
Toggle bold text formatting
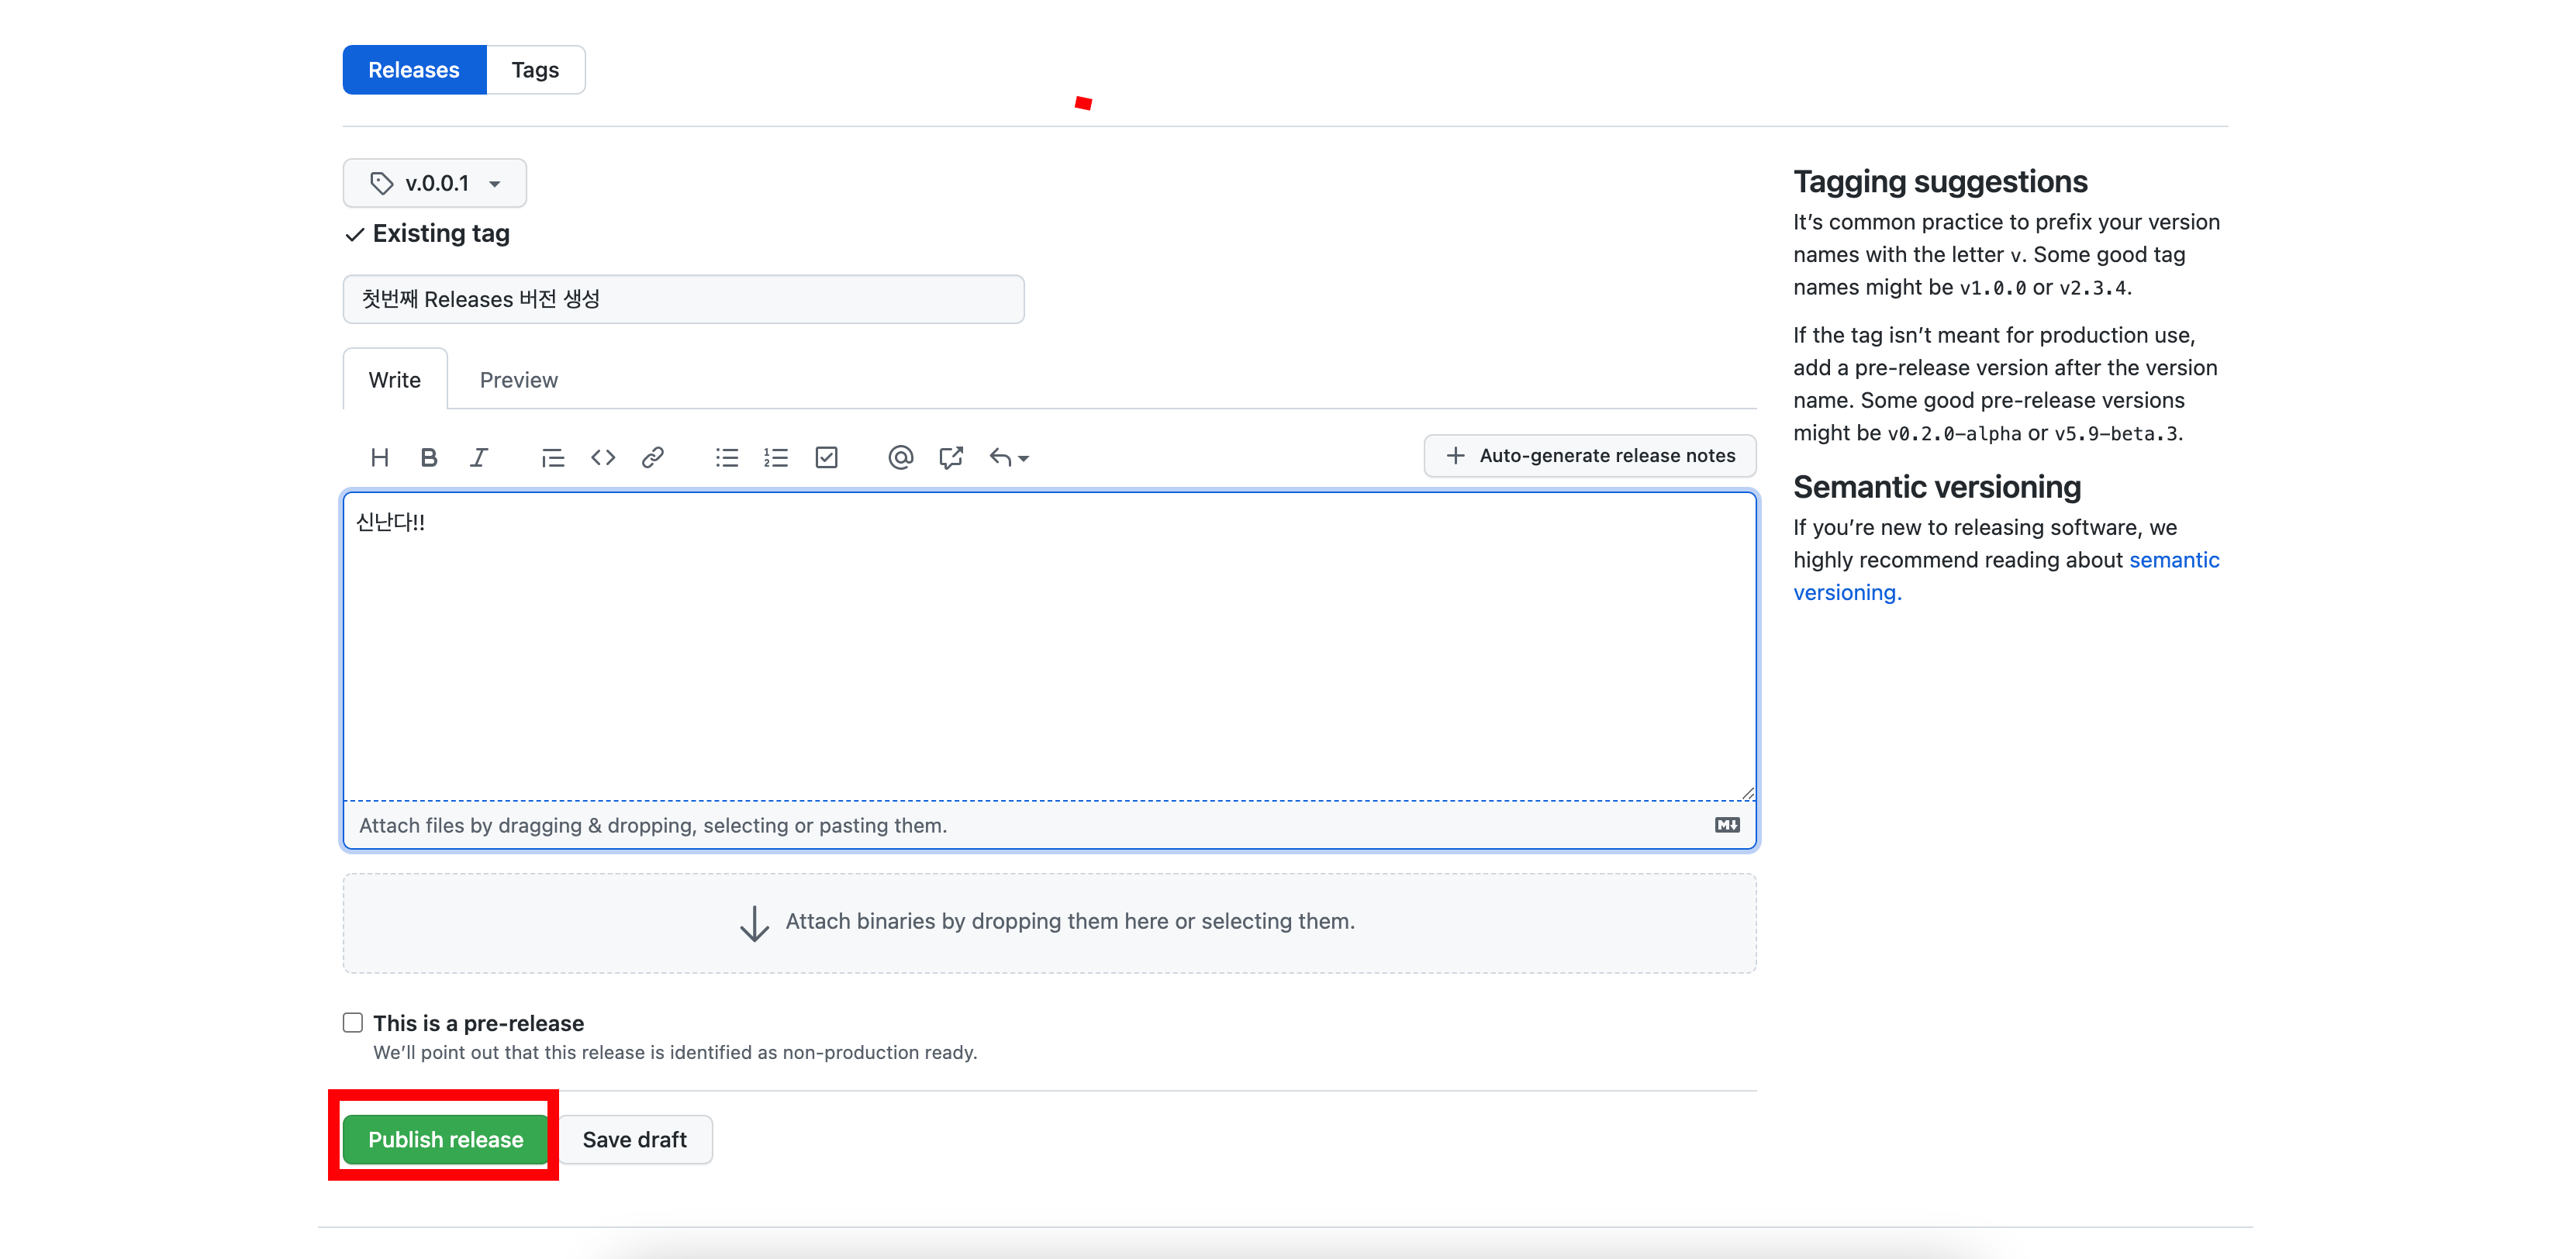point(429,457)
